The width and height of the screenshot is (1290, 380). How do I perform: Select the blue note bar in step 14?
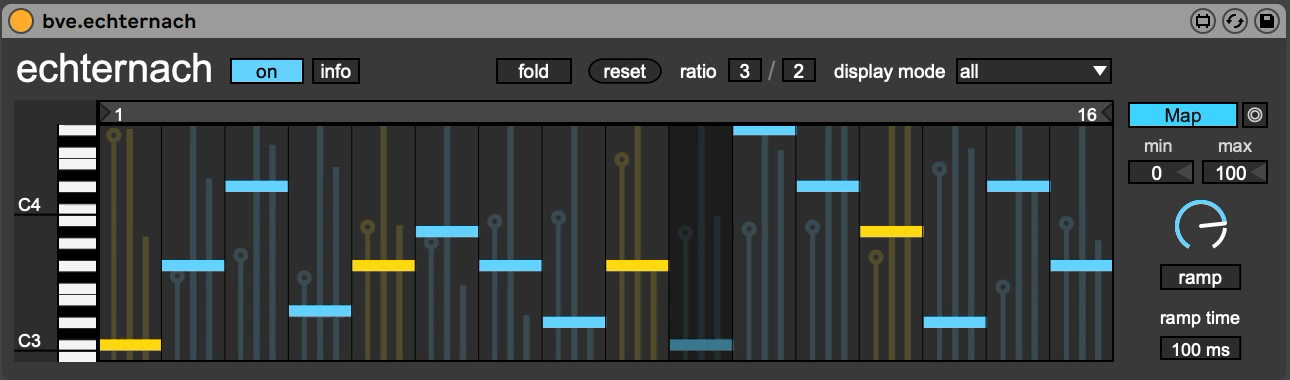coord(954,322)
